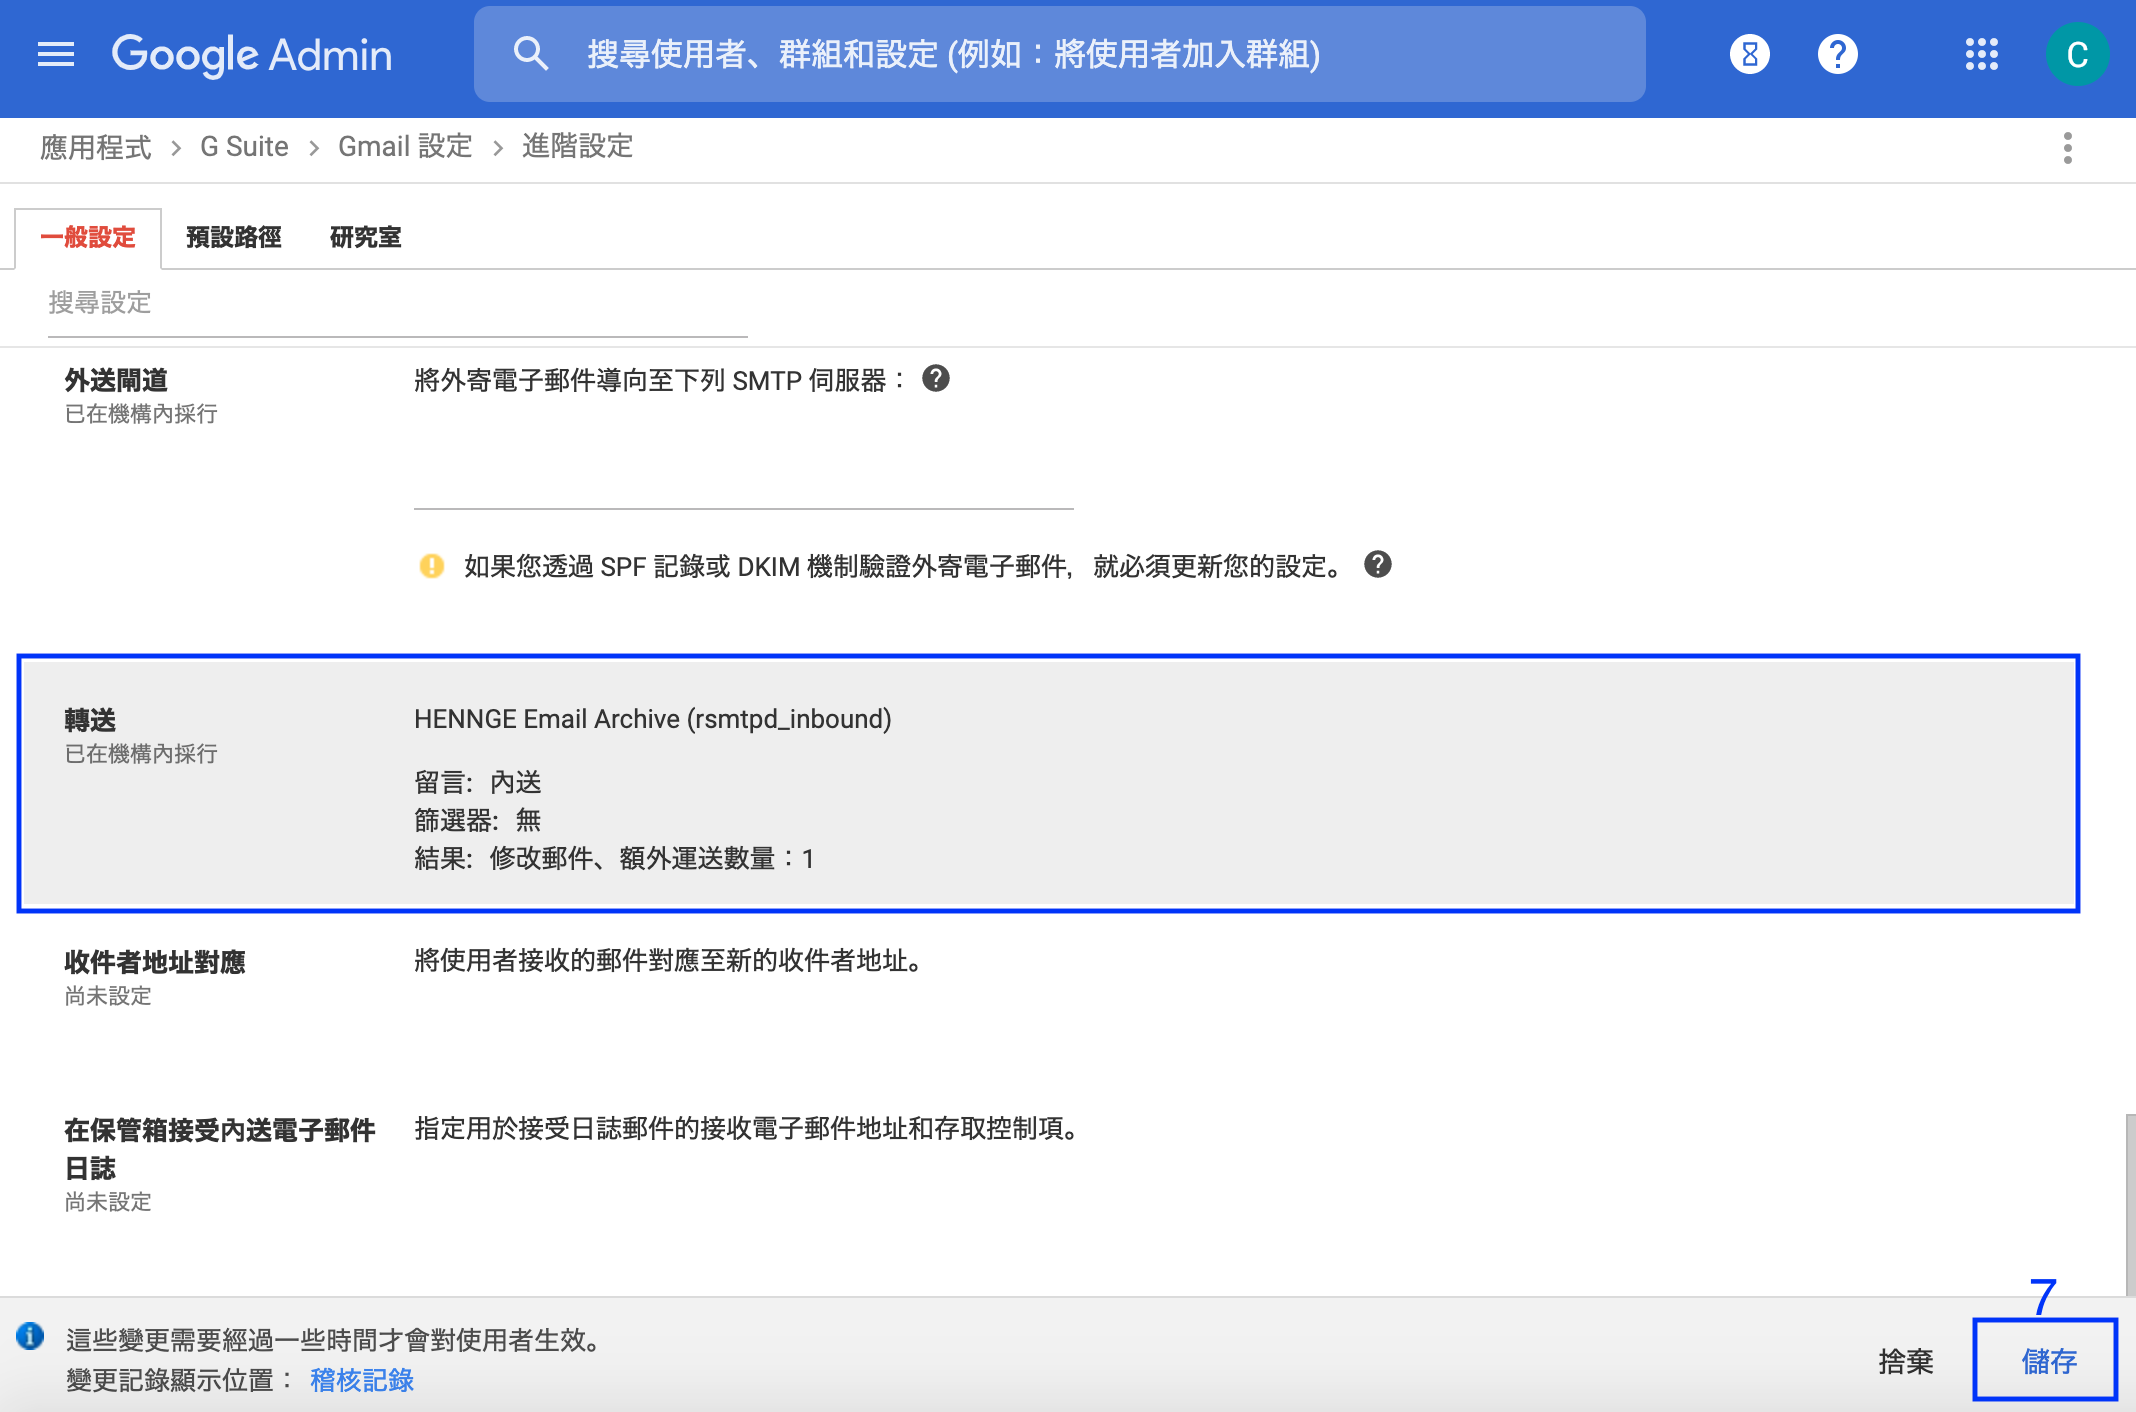Image resolution: width=2136 pixels, height=1412 pixels.
Task: Click 將使用者接收的郵件對應至新的收件者地址
Action: click(667, 961)
